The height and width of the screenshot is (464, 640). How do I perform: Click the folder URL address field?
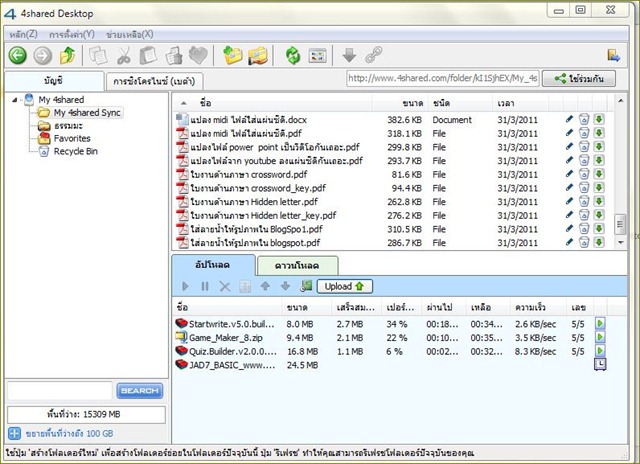(442, 78)
